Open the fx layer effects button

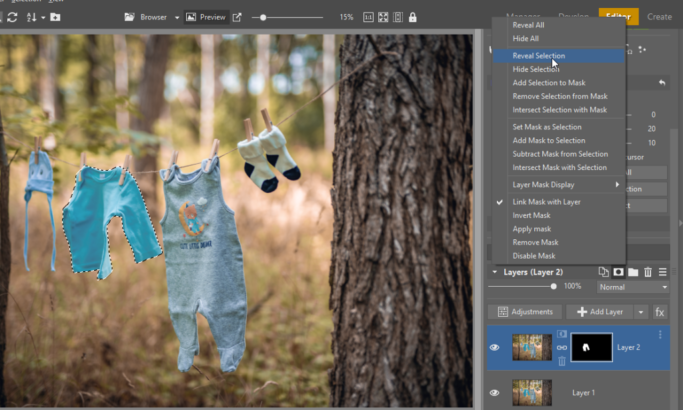tap(660, 312)
